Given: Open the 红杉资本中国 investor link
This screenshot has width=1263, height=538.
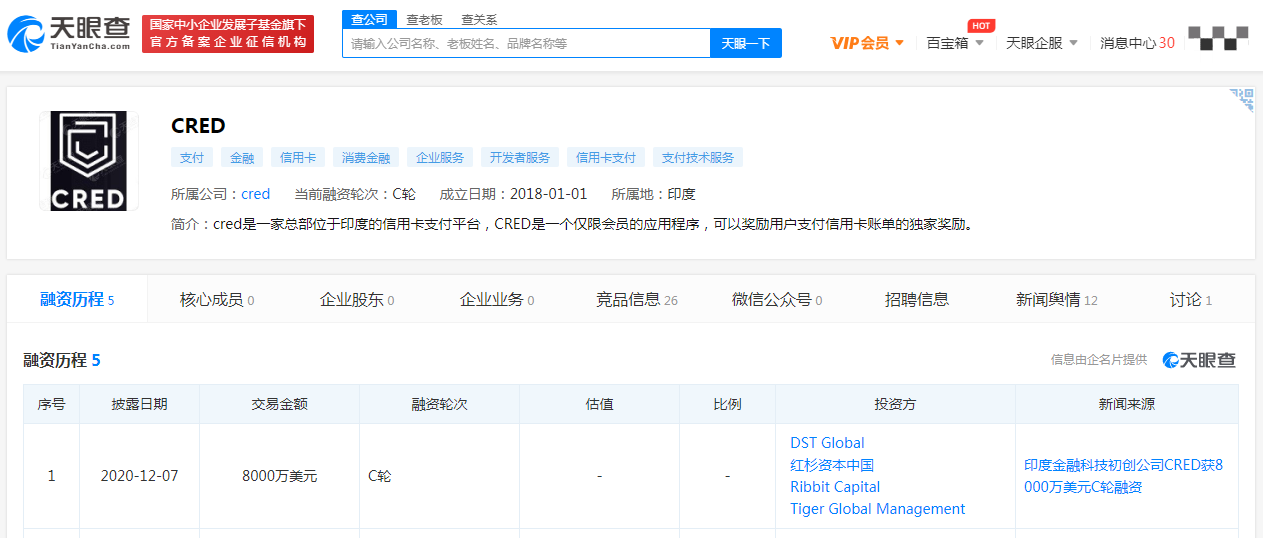Looking at the screenshot, I should [x=832, y=465].
